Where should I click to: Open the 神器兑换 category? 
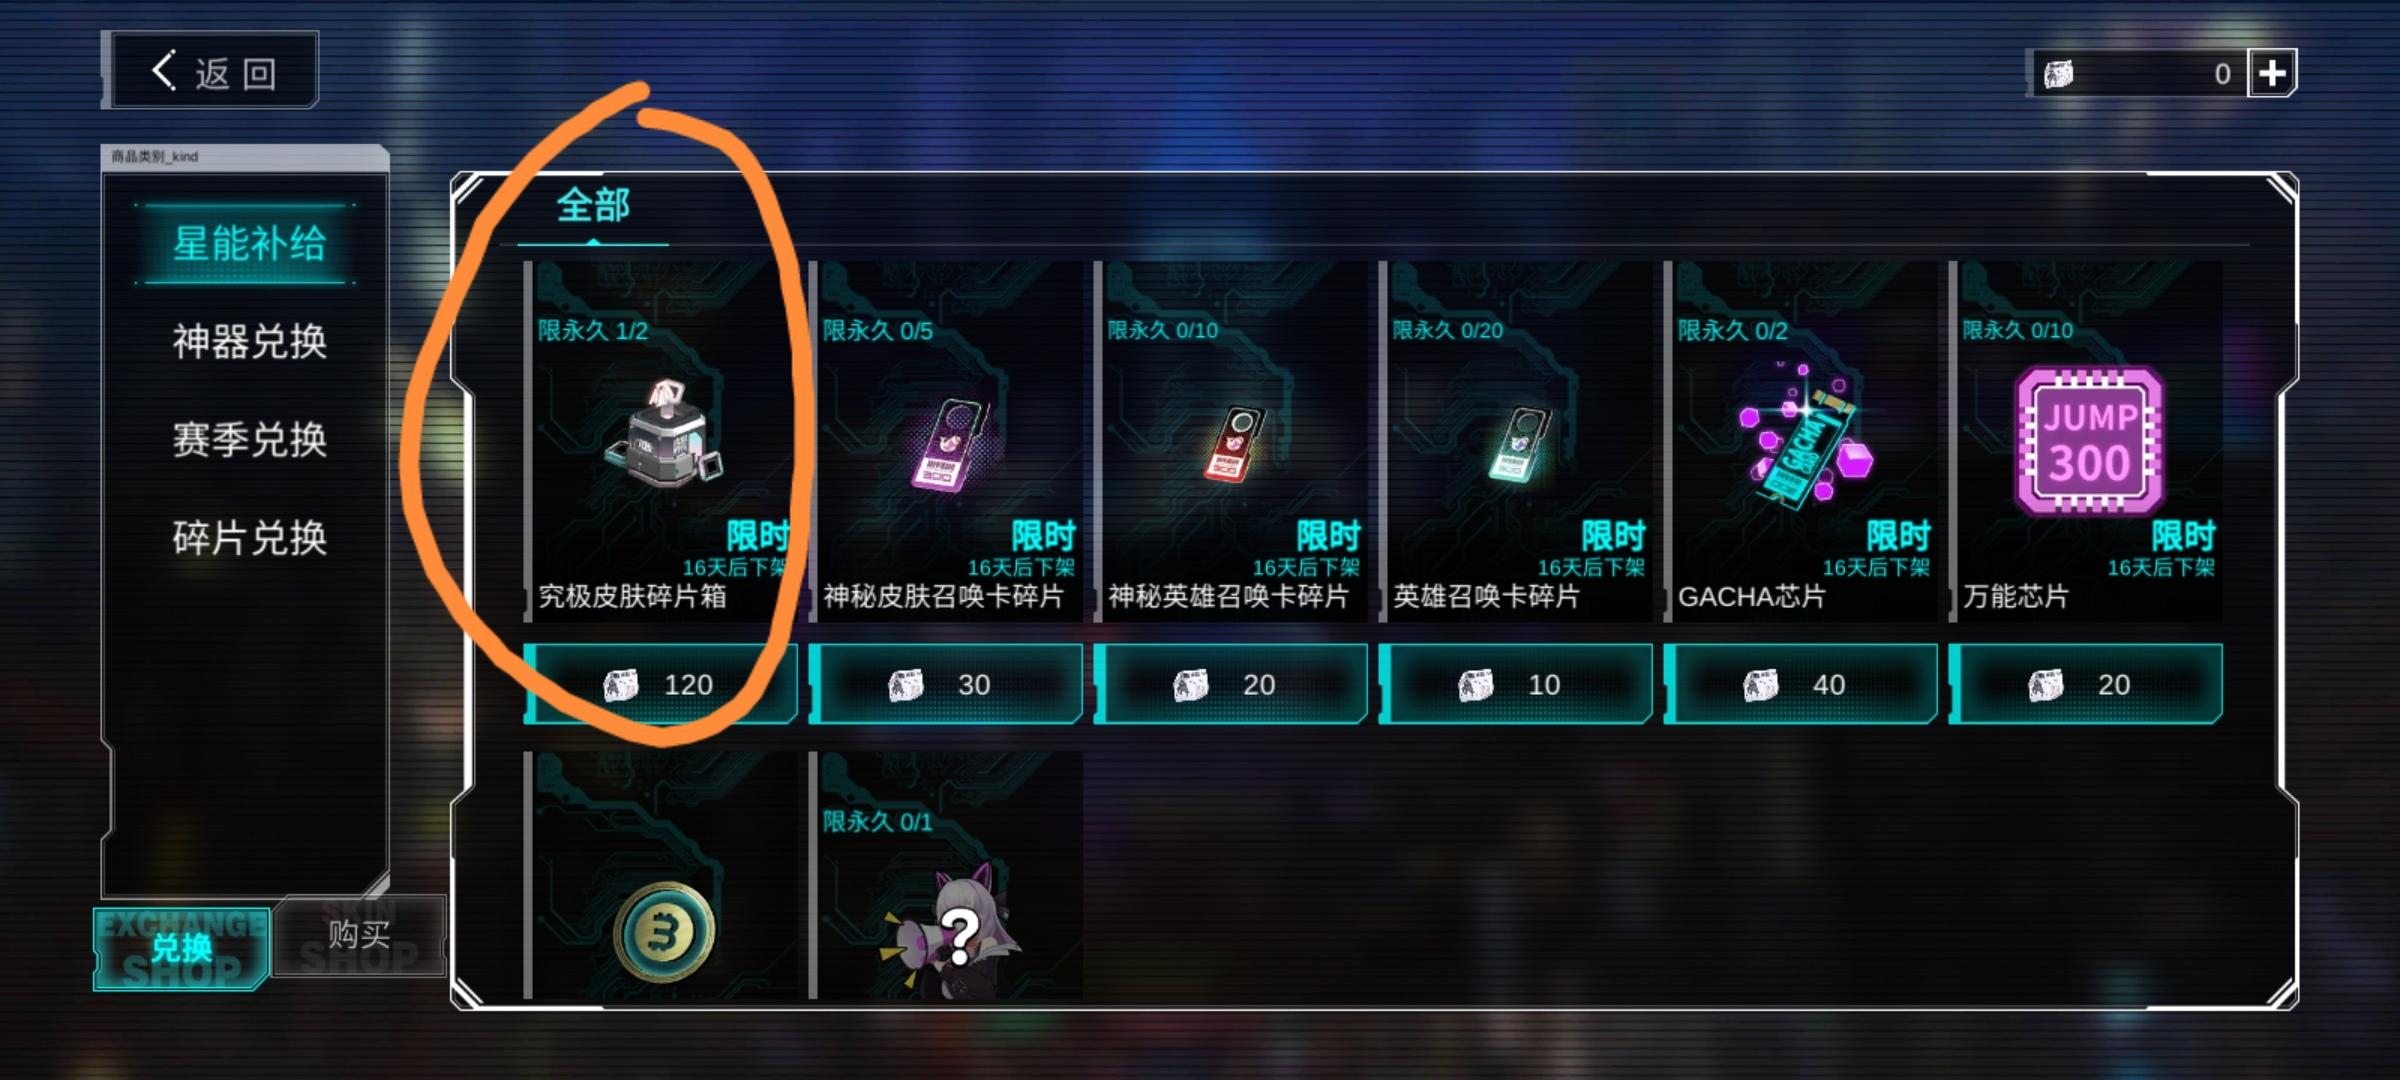coord(249,342)
